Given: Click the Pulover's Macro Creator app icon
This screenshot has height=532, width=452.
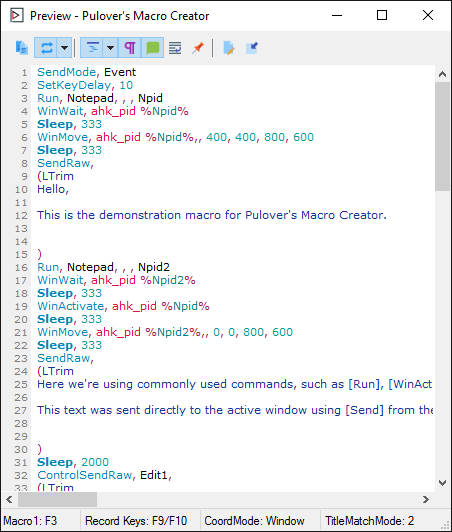Looking at the screenshot, I should (17, 16).
